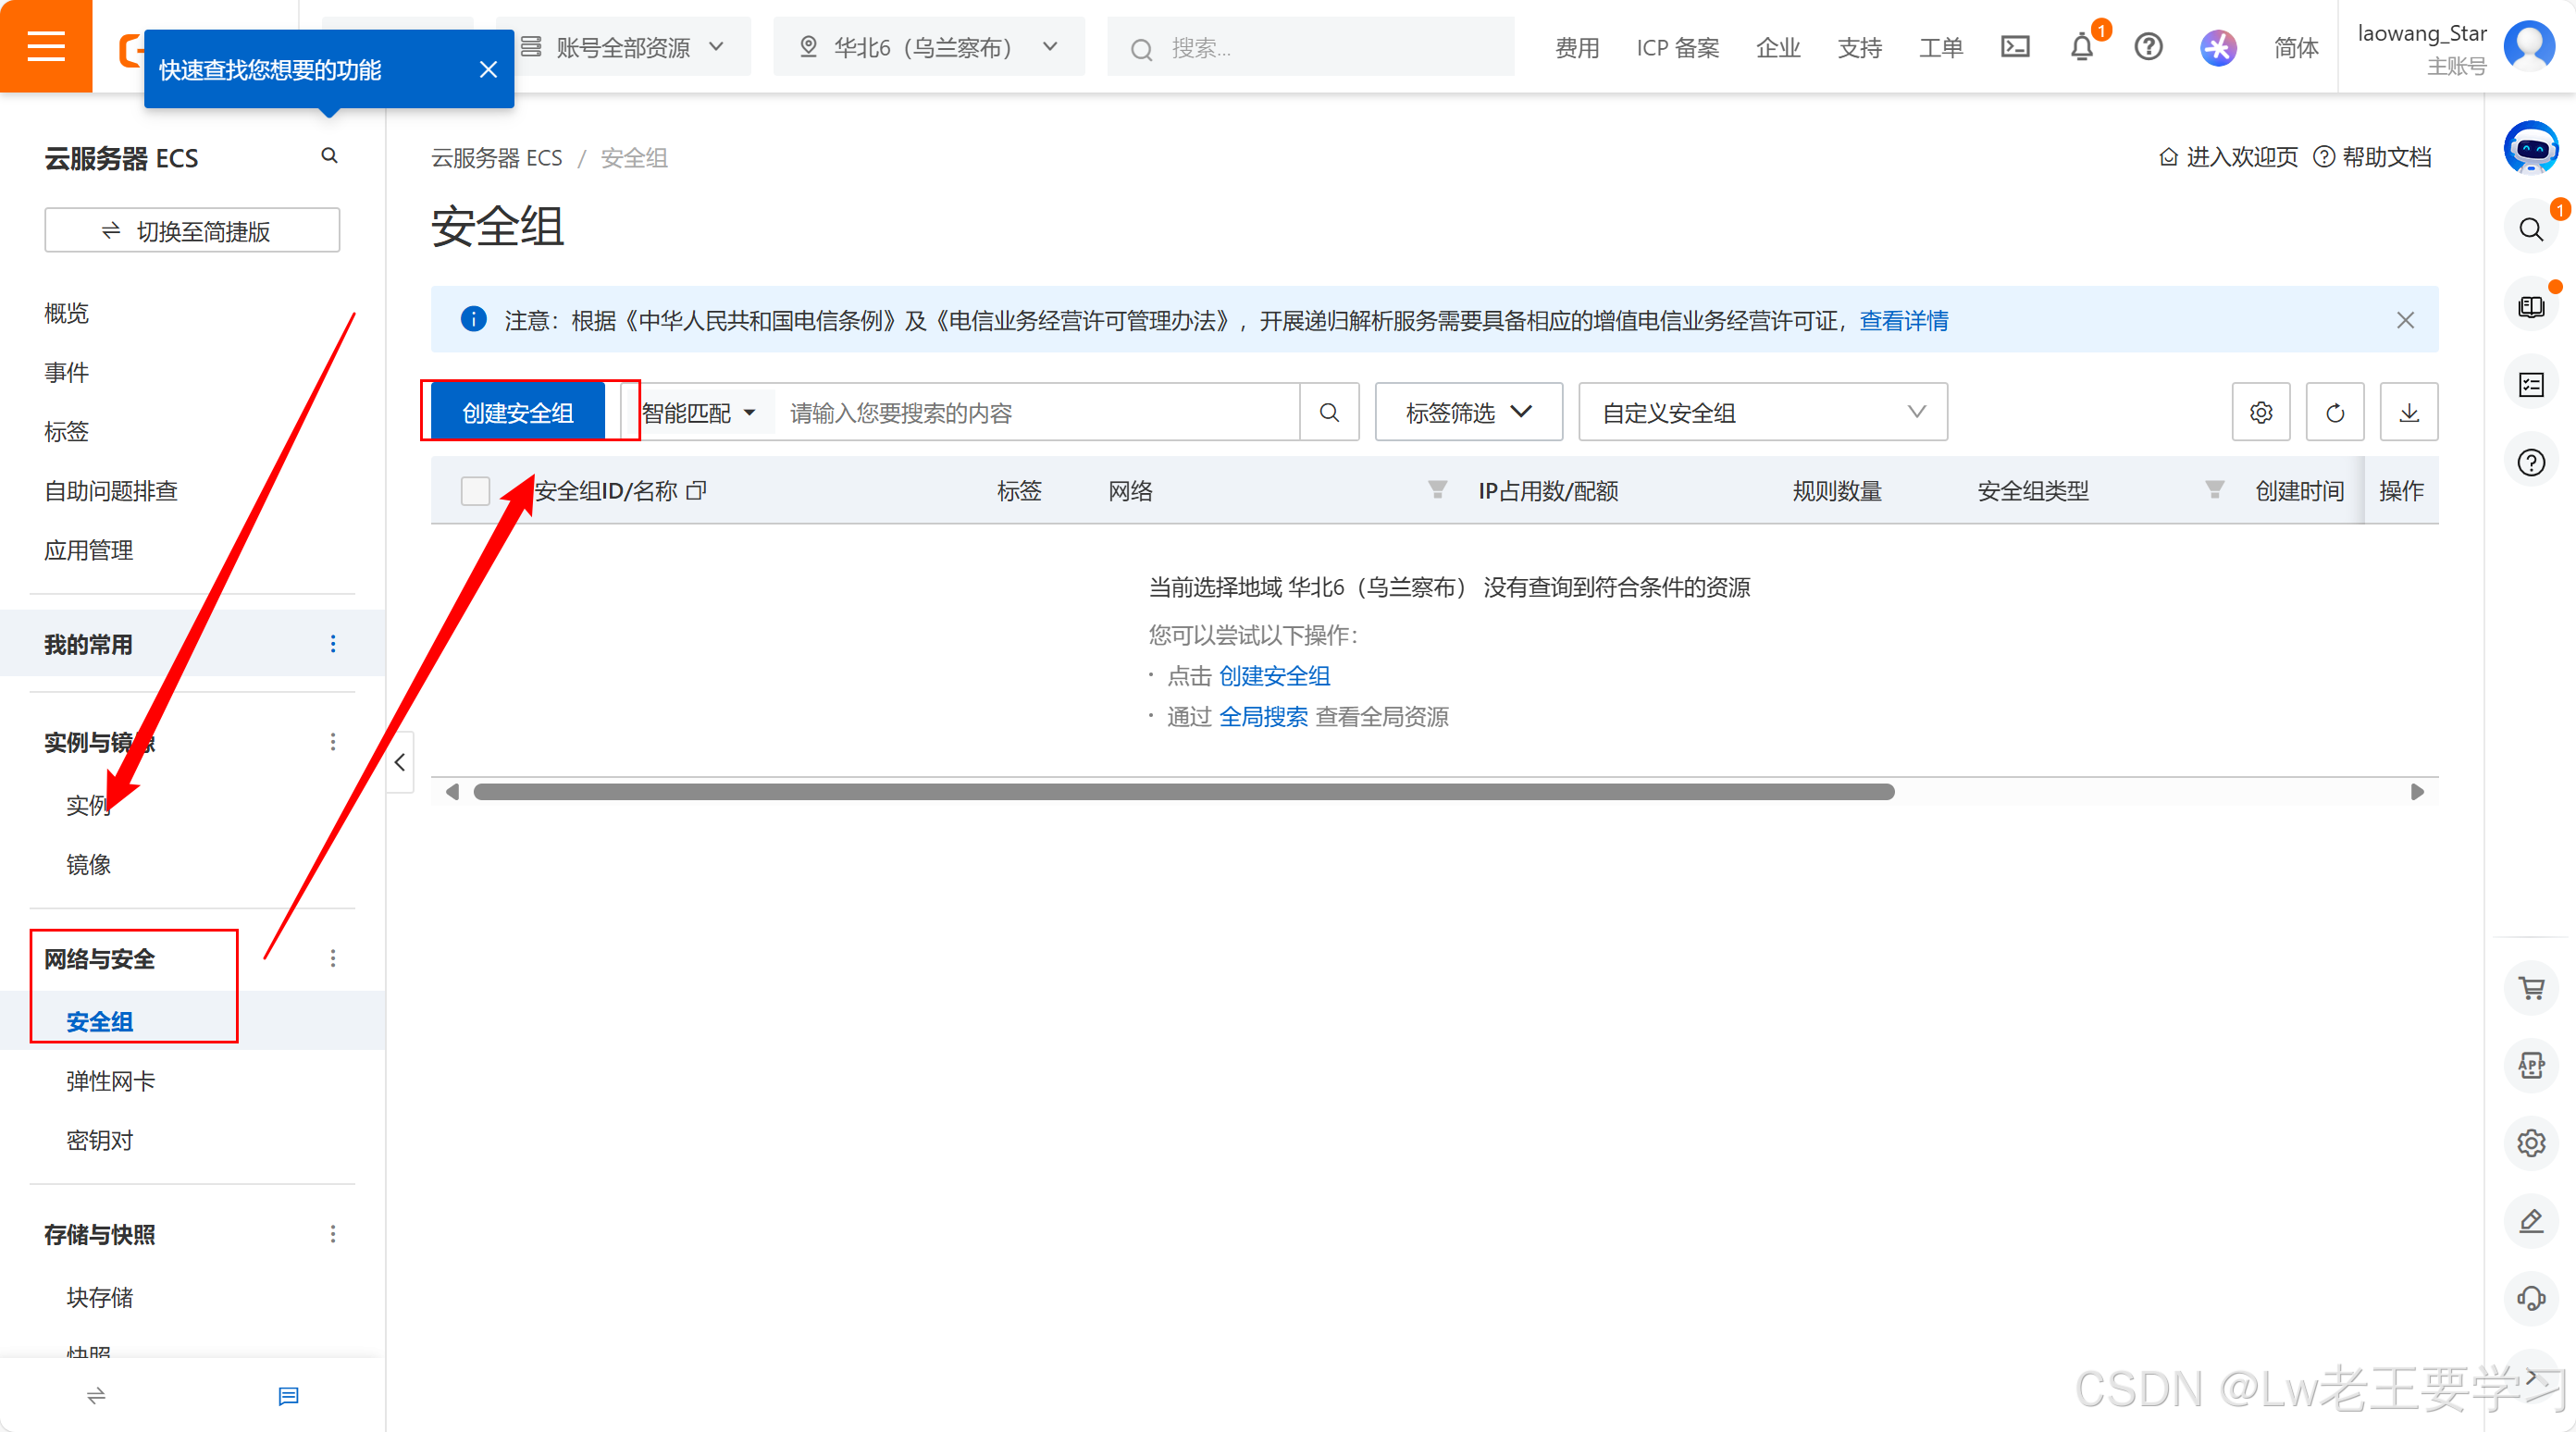Image resolution: width=2576 pixels, height=1432 pixels.
Task: Copy the security group ID/name column icon
Action: tap(696, 490)
